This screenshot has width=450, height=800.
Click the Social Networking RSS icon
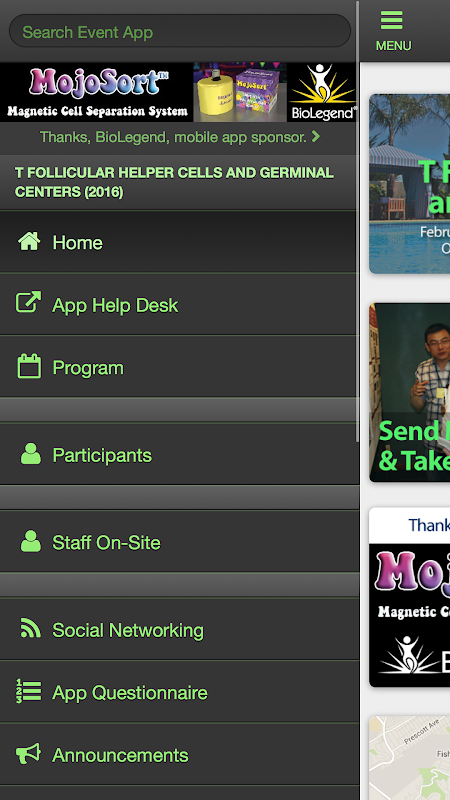click(31, 628)
